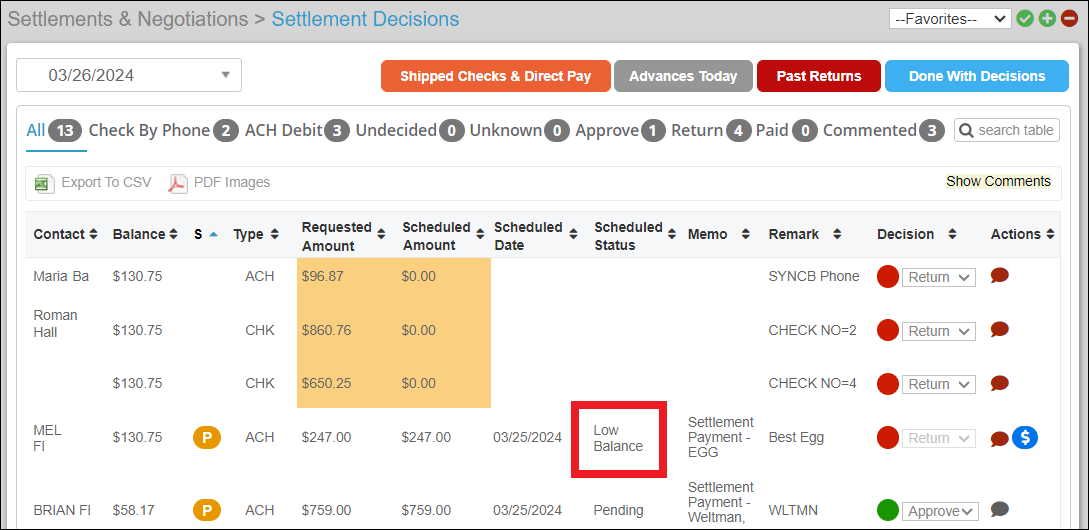This screenshot has width=1089, height=530.
Task: Sort by S column arrow
Action: click(x=214, y=235)
